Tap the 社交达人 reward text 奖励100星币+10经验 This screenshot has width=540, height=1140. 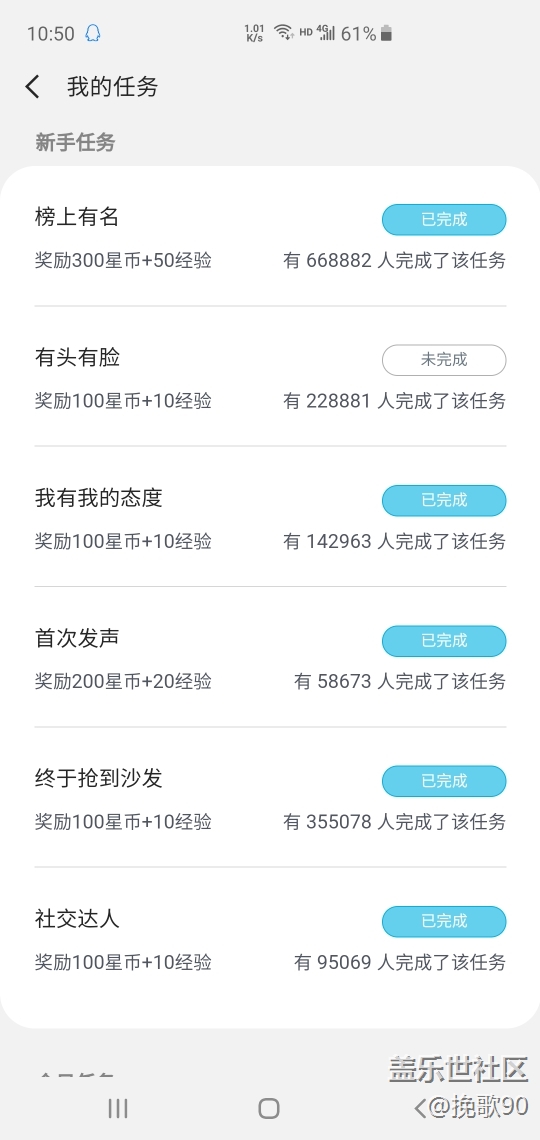click(124, 963)
